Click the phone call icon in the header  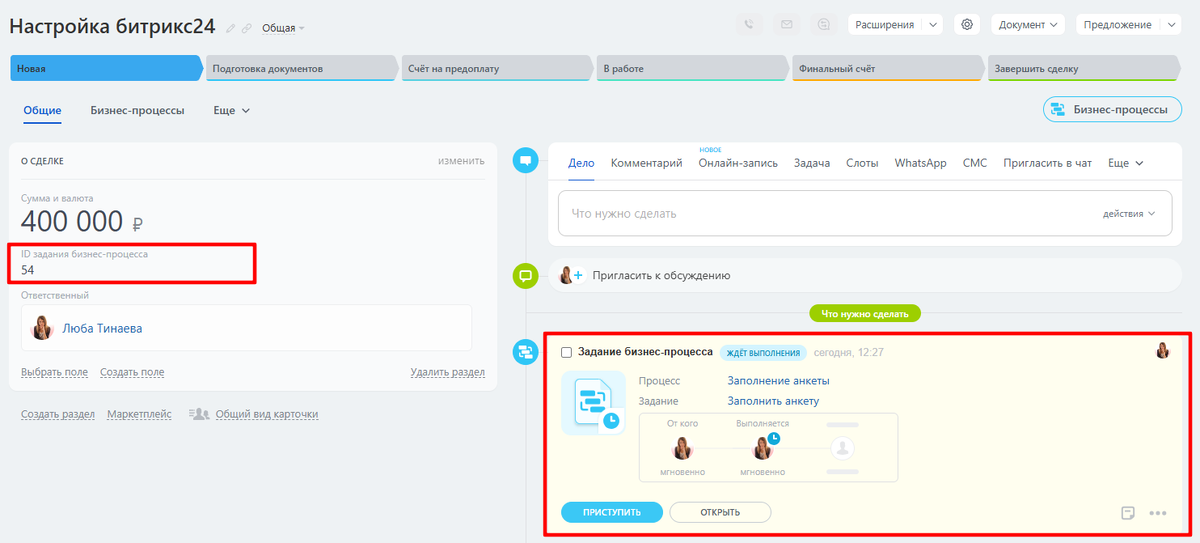(x=750, y=25)
